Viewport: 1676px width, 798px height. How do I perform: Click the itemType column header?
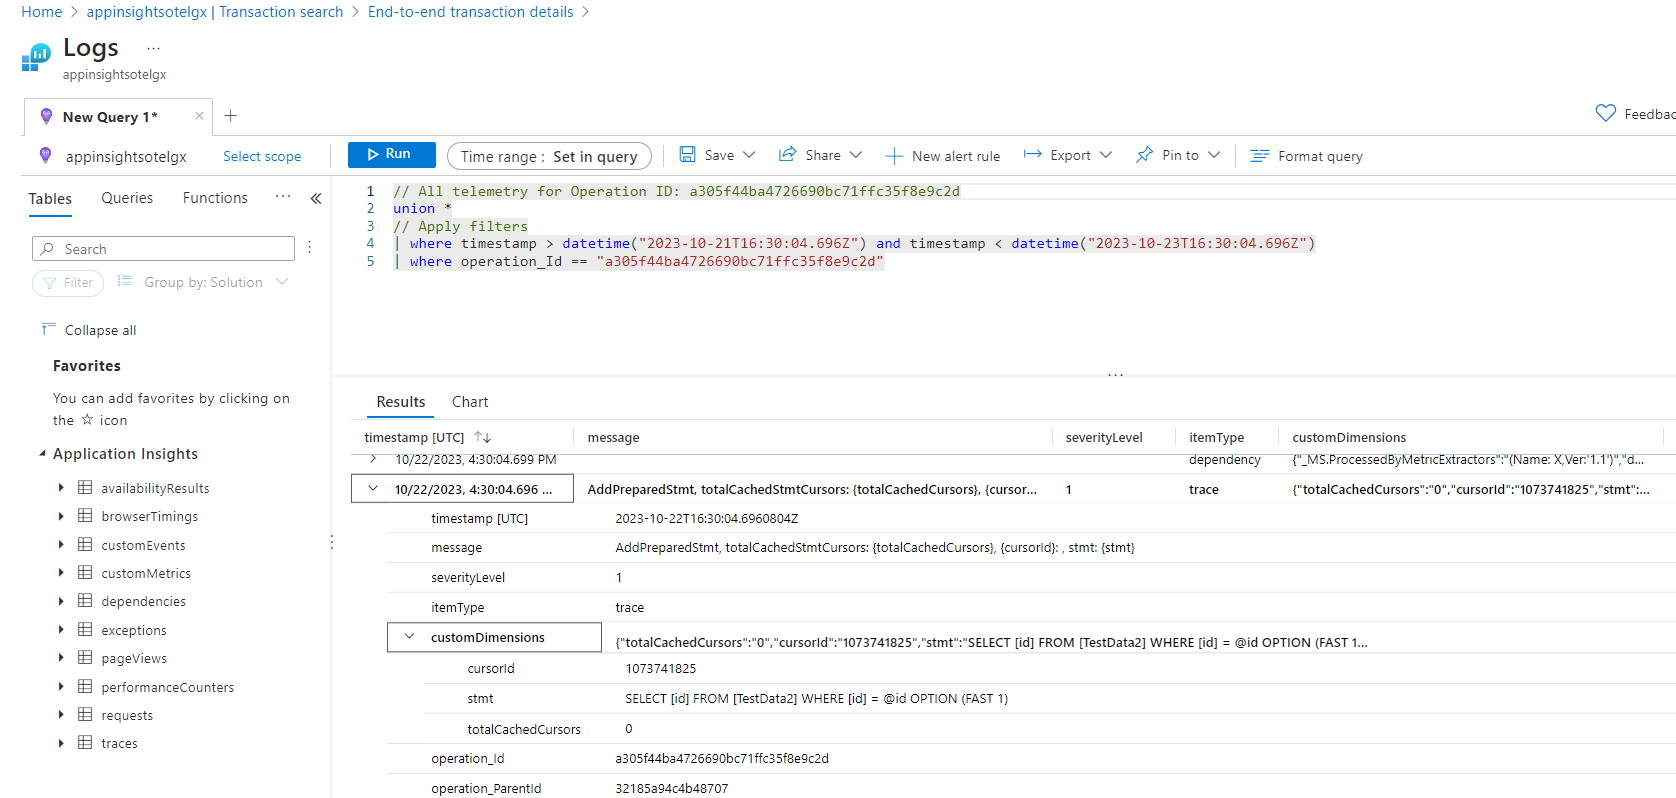coord(1216,437)
